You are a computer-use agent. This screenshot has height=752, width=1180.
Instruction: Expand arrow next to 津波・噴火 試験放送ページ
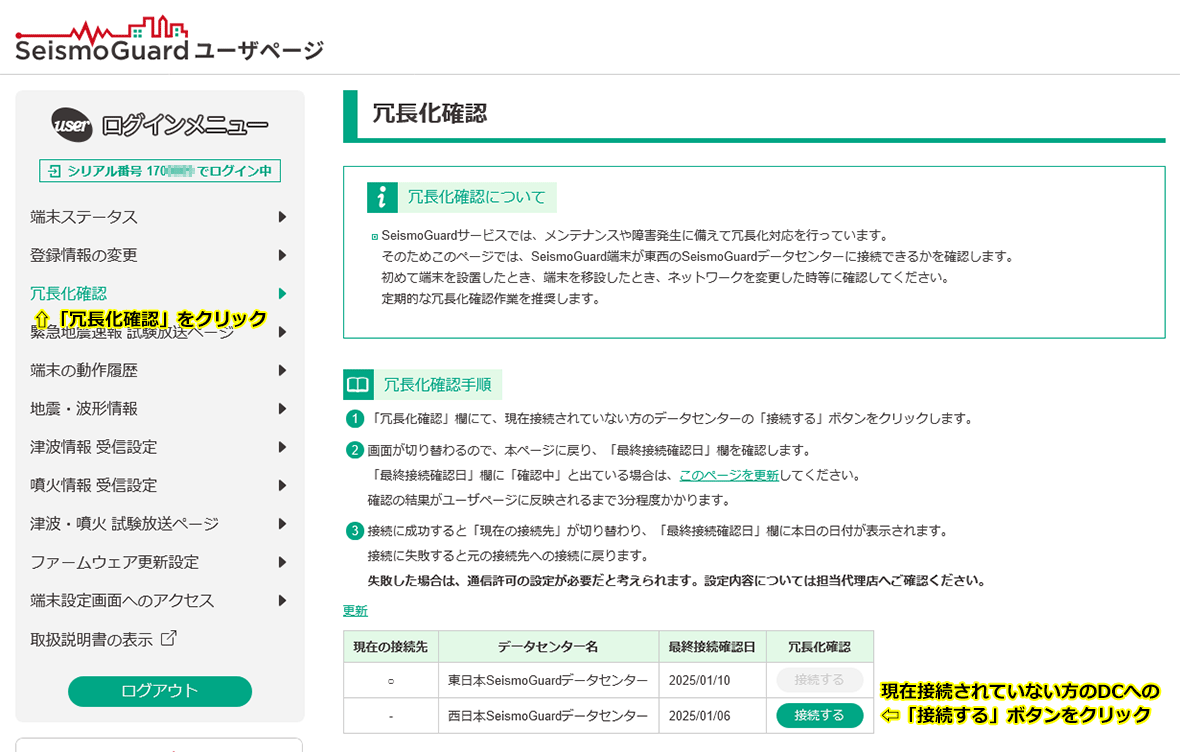click(x=282, y=524)
